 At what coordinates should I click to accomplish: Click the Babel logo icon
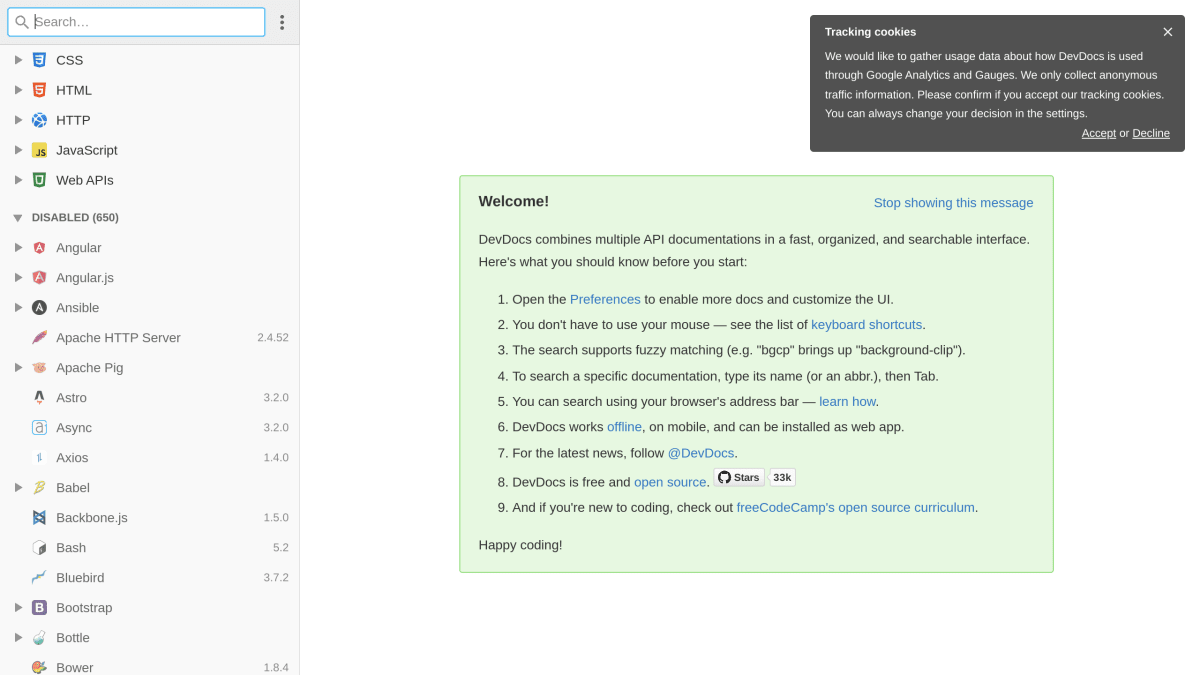39,488
